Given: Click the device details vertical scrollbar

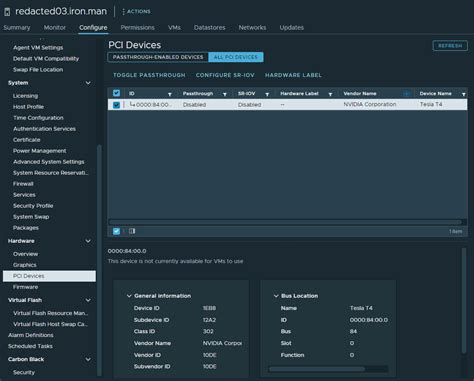Looking at the screenshot, I should pos(464,300).
